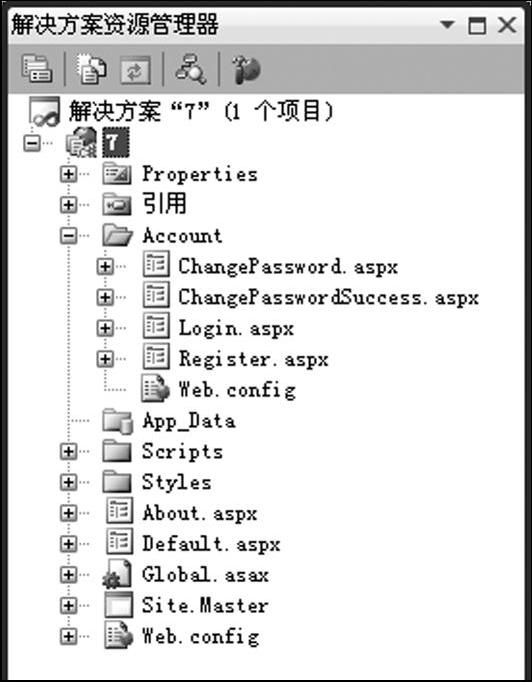Viewport: 532px width, 682px height.
Task: Click Show All Files toolbar icon
Action: 91,69
